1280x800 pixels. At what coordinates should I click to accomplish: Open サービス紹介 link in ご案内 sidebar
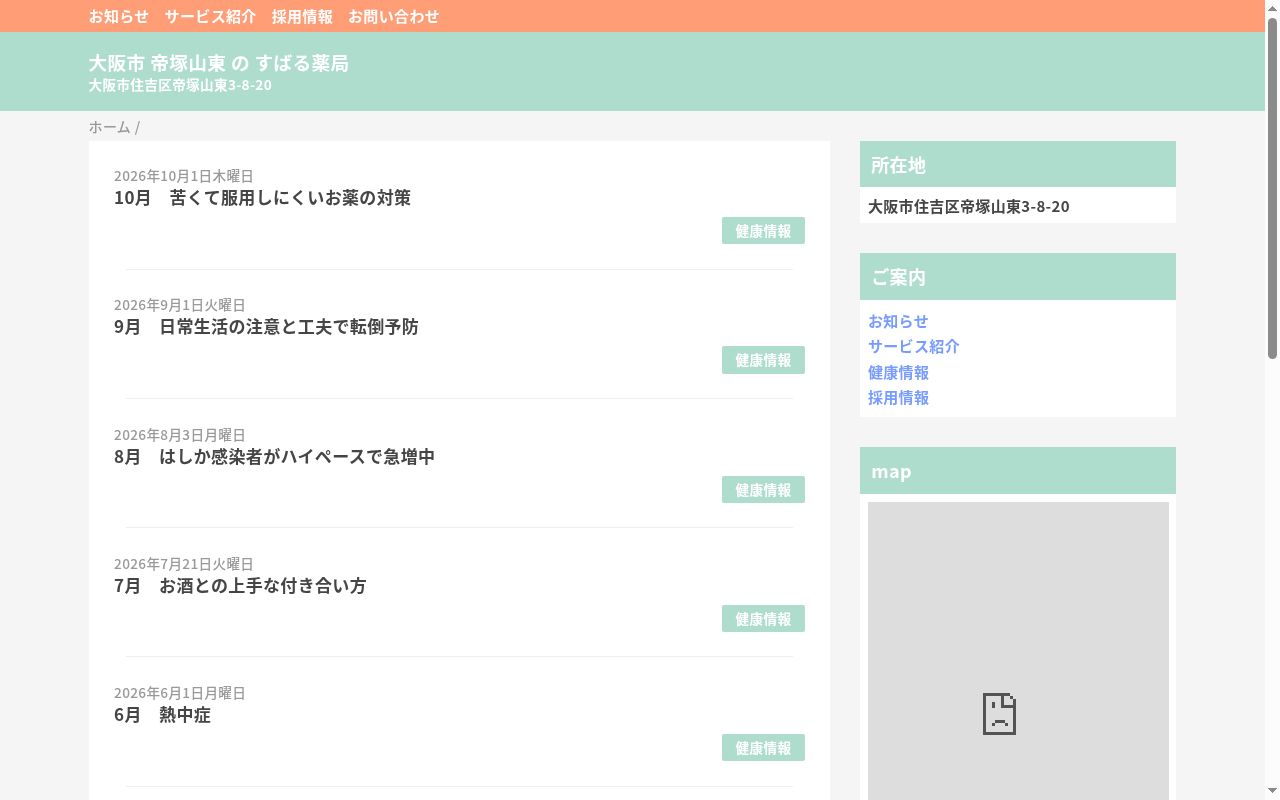914,346
